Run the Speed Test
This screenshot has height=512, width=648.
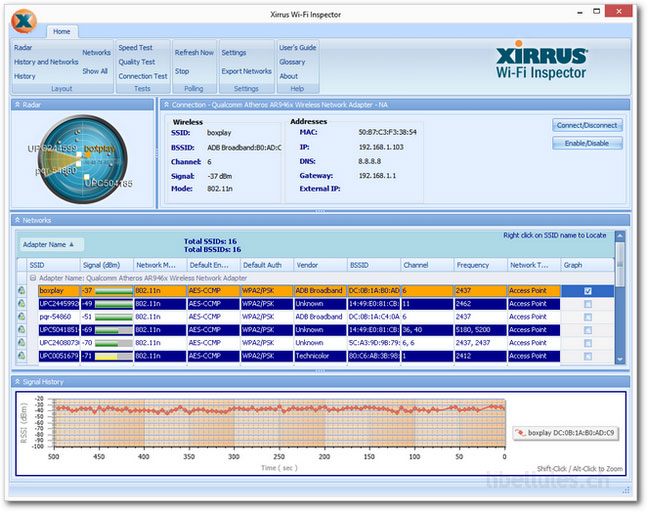tap(136, 48)
